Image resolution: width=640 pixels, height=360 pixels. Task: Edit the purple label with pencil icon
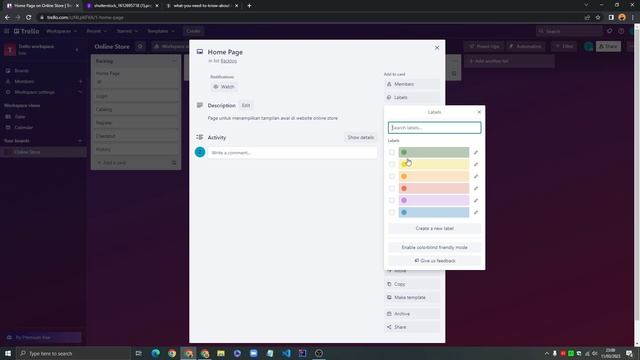476,200
